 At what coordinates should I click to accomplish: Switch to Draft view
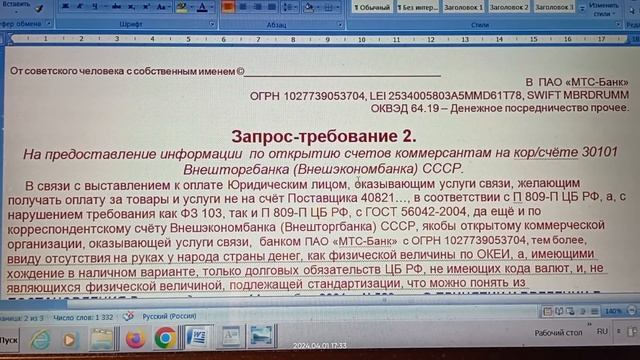pyautogui.click(x=594, y=311)
